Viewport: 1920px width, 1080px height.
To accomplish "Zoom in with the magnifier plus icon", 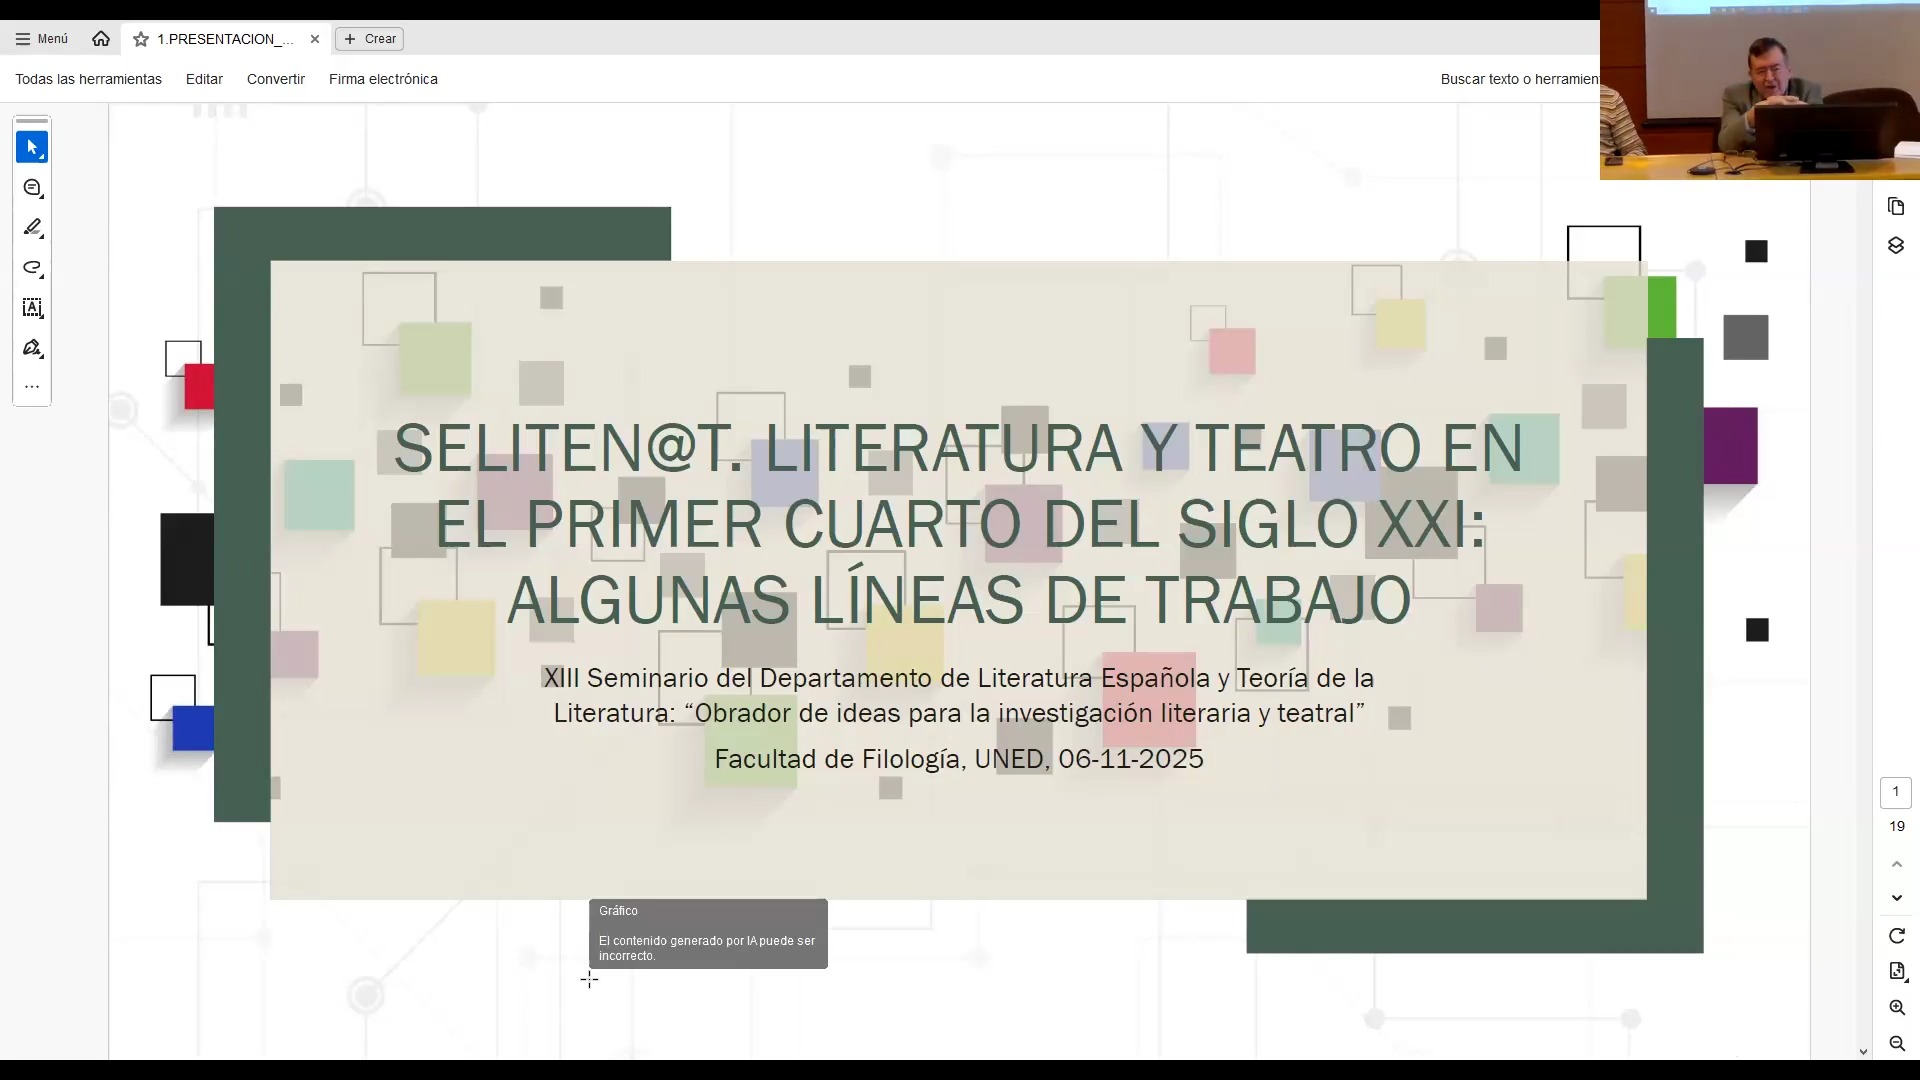I will click(x=1897, y=1008).
